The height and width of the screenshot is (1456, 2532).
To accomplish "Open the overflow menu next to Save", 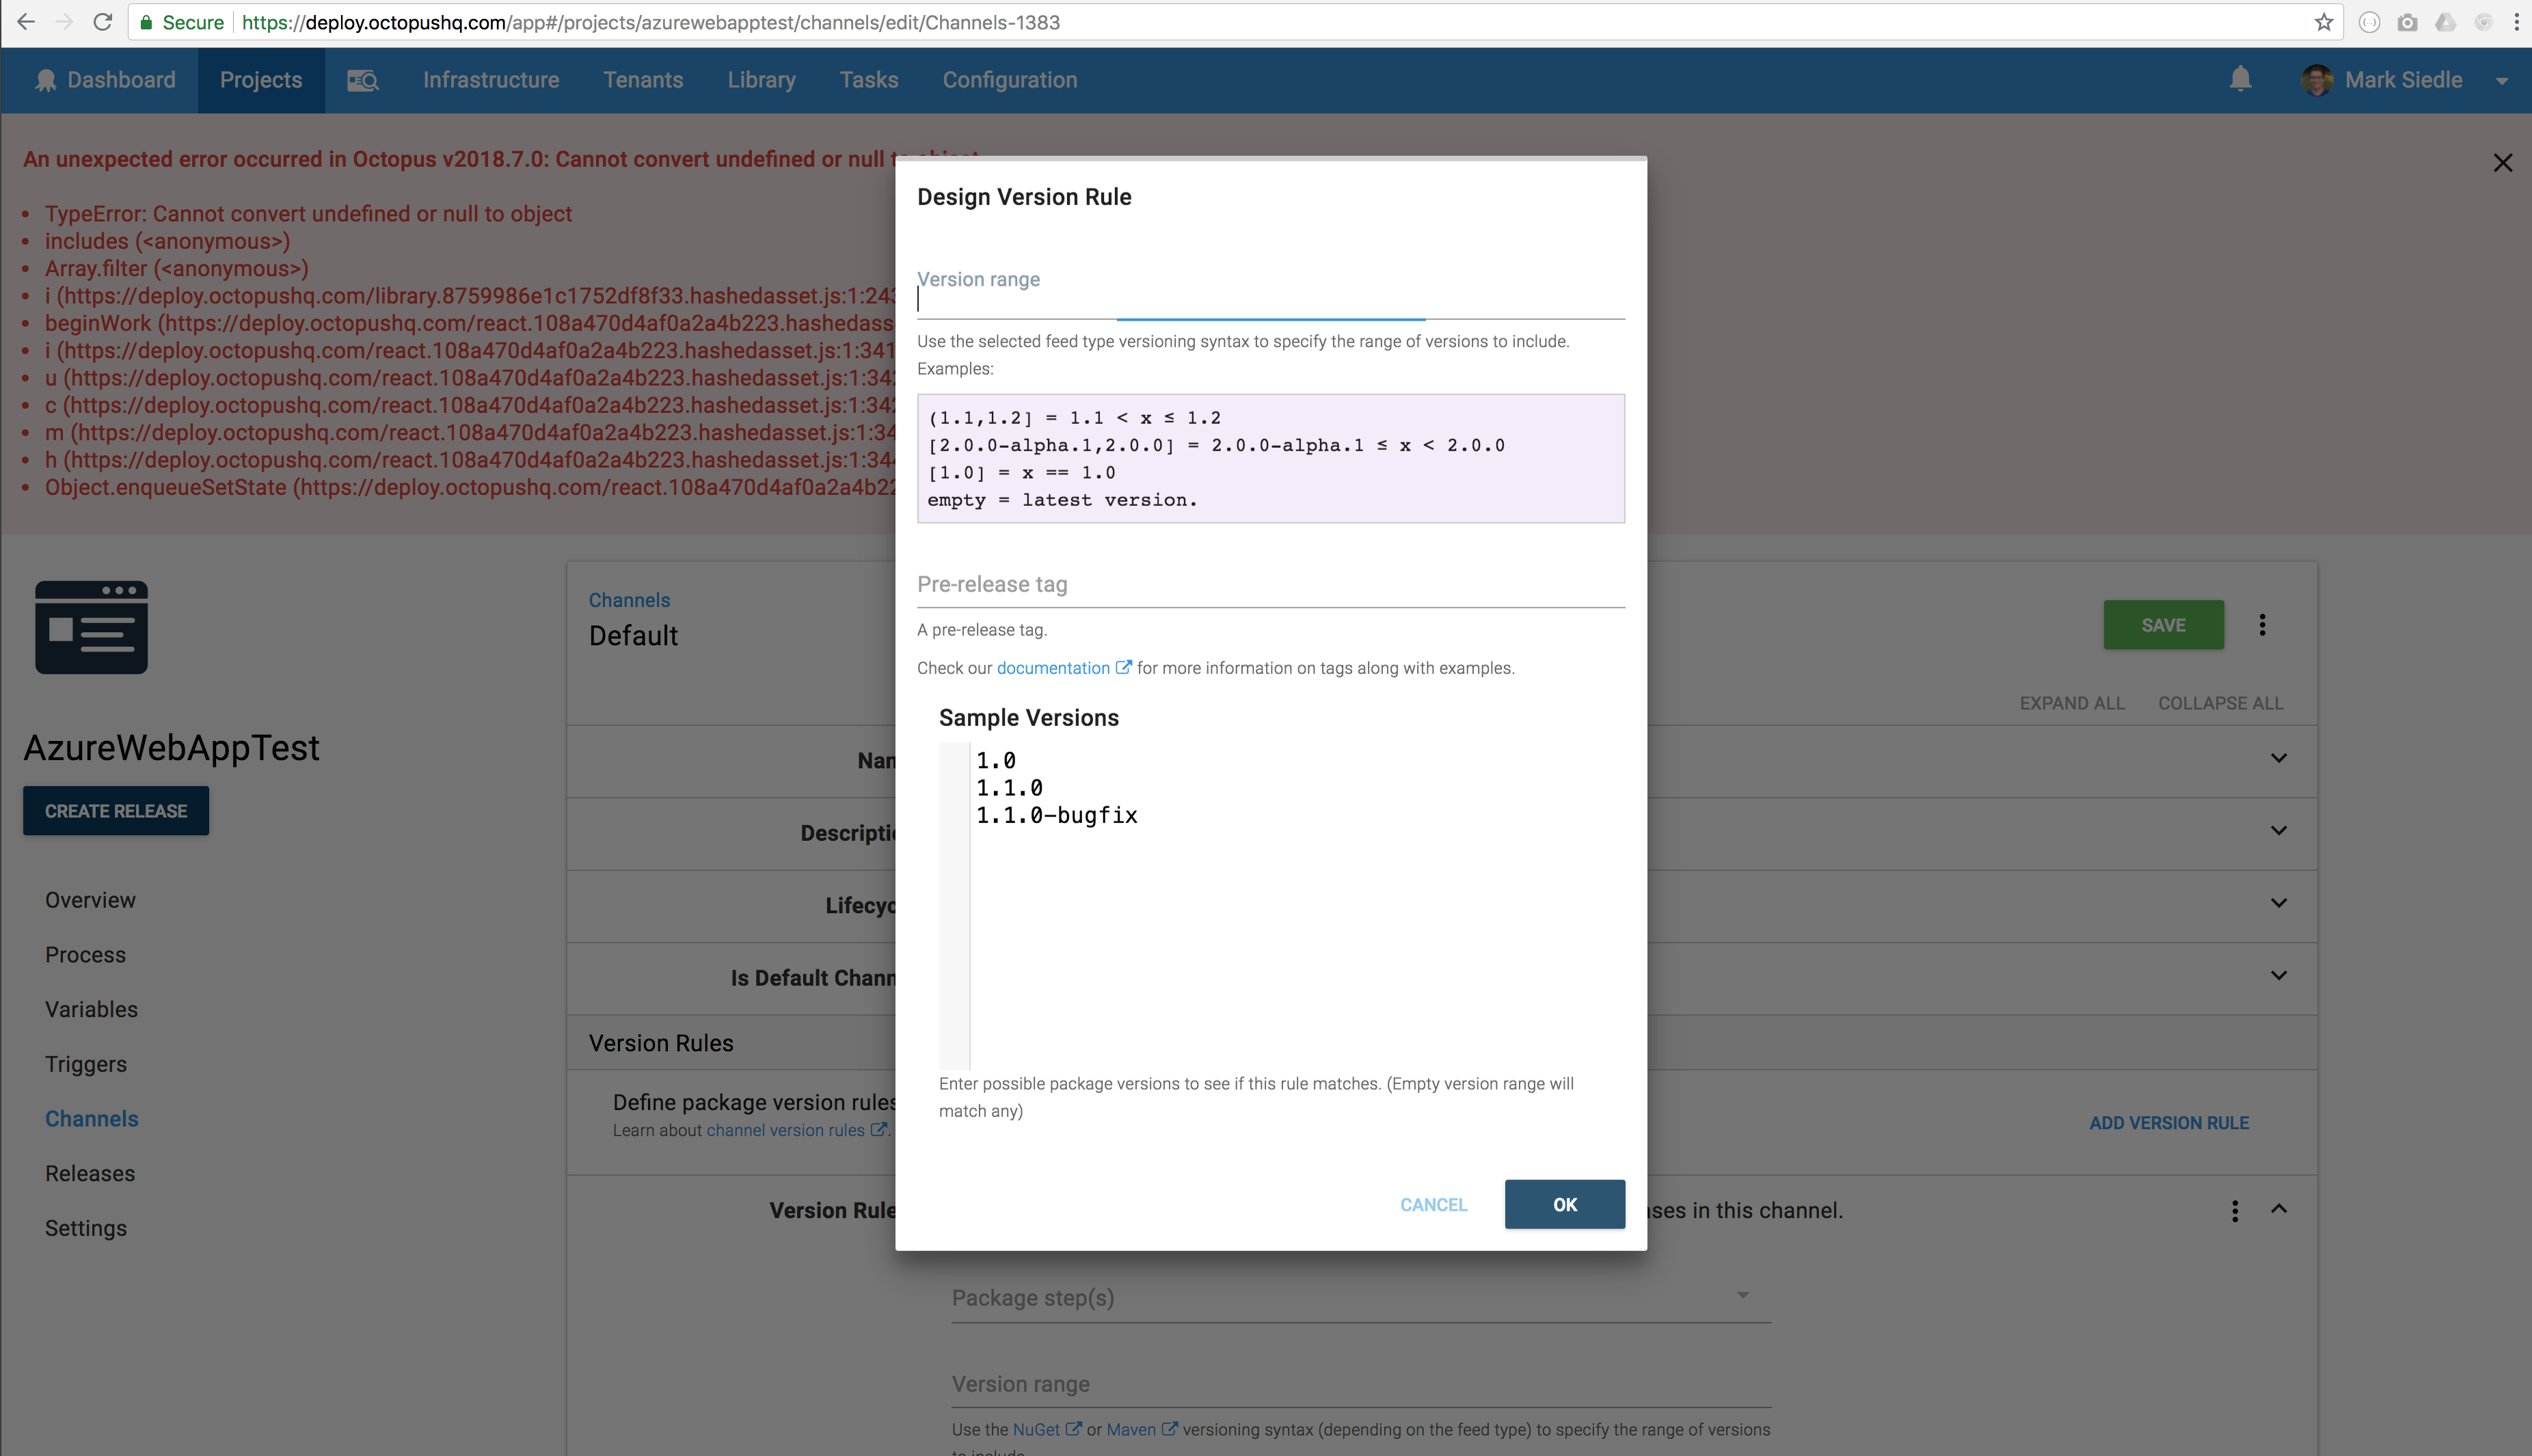I will 2262,625.
